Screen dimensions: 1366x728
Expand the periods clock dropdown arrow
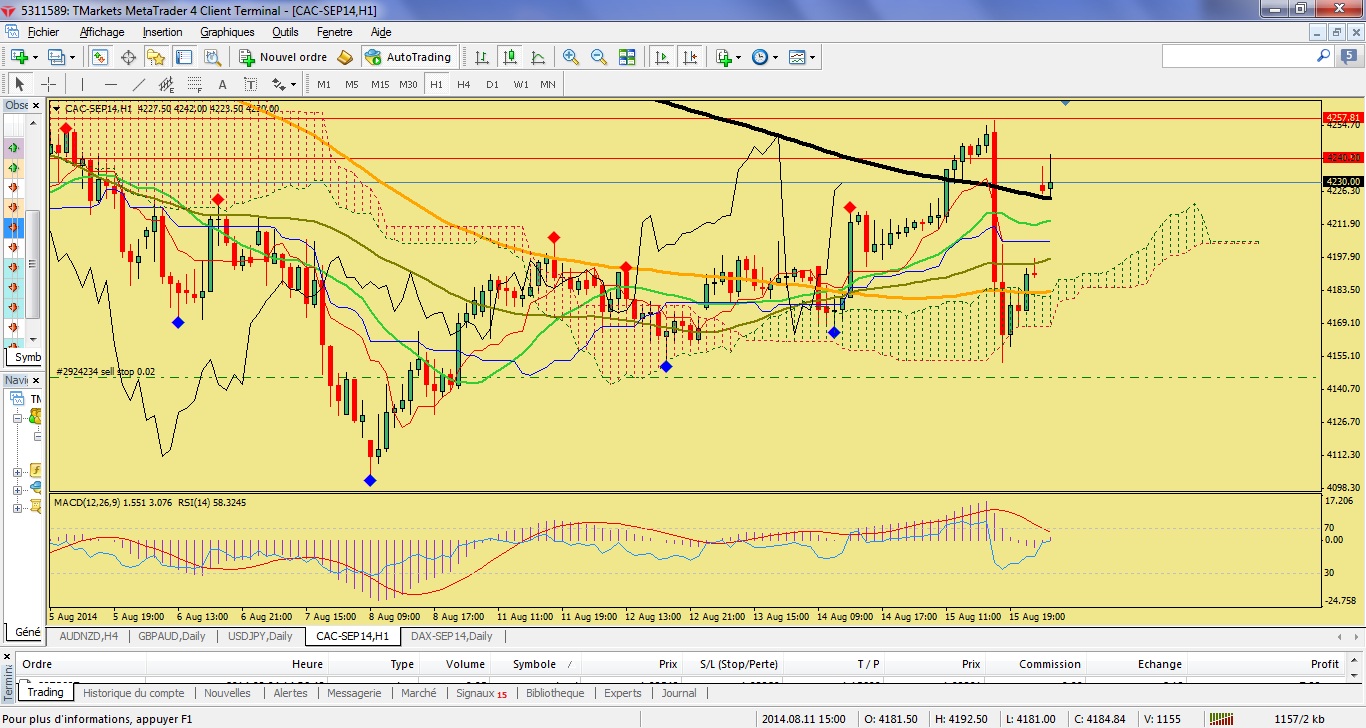(x=775, y=57)
